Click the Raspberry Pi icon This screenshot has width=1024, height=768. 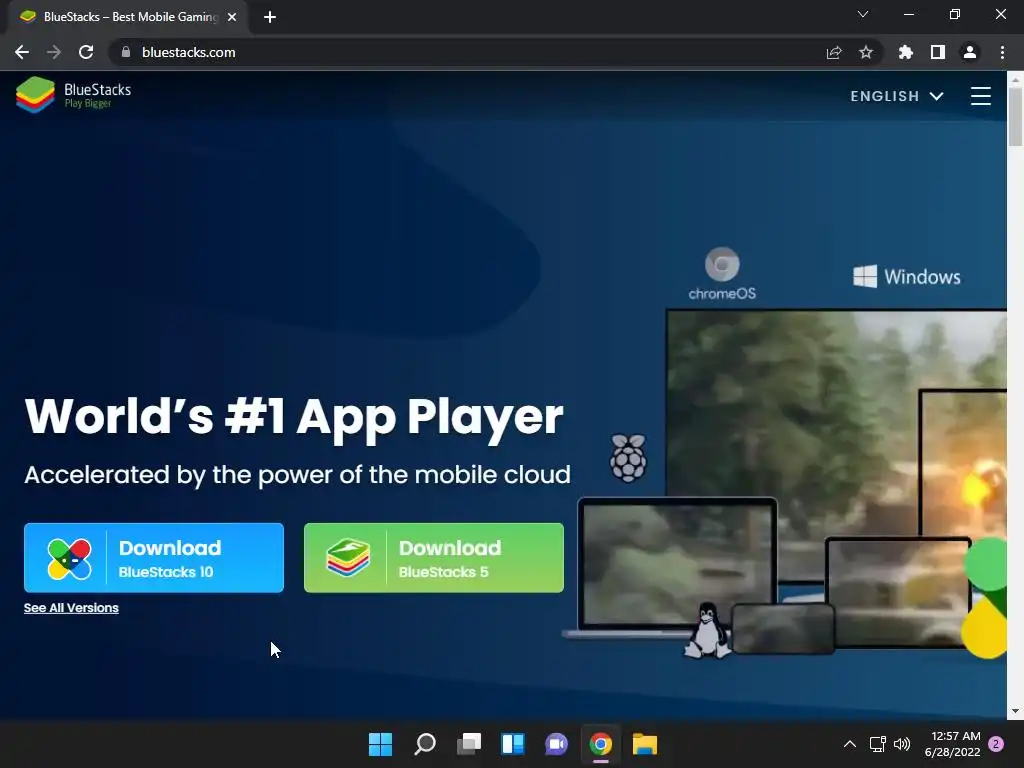628,458
